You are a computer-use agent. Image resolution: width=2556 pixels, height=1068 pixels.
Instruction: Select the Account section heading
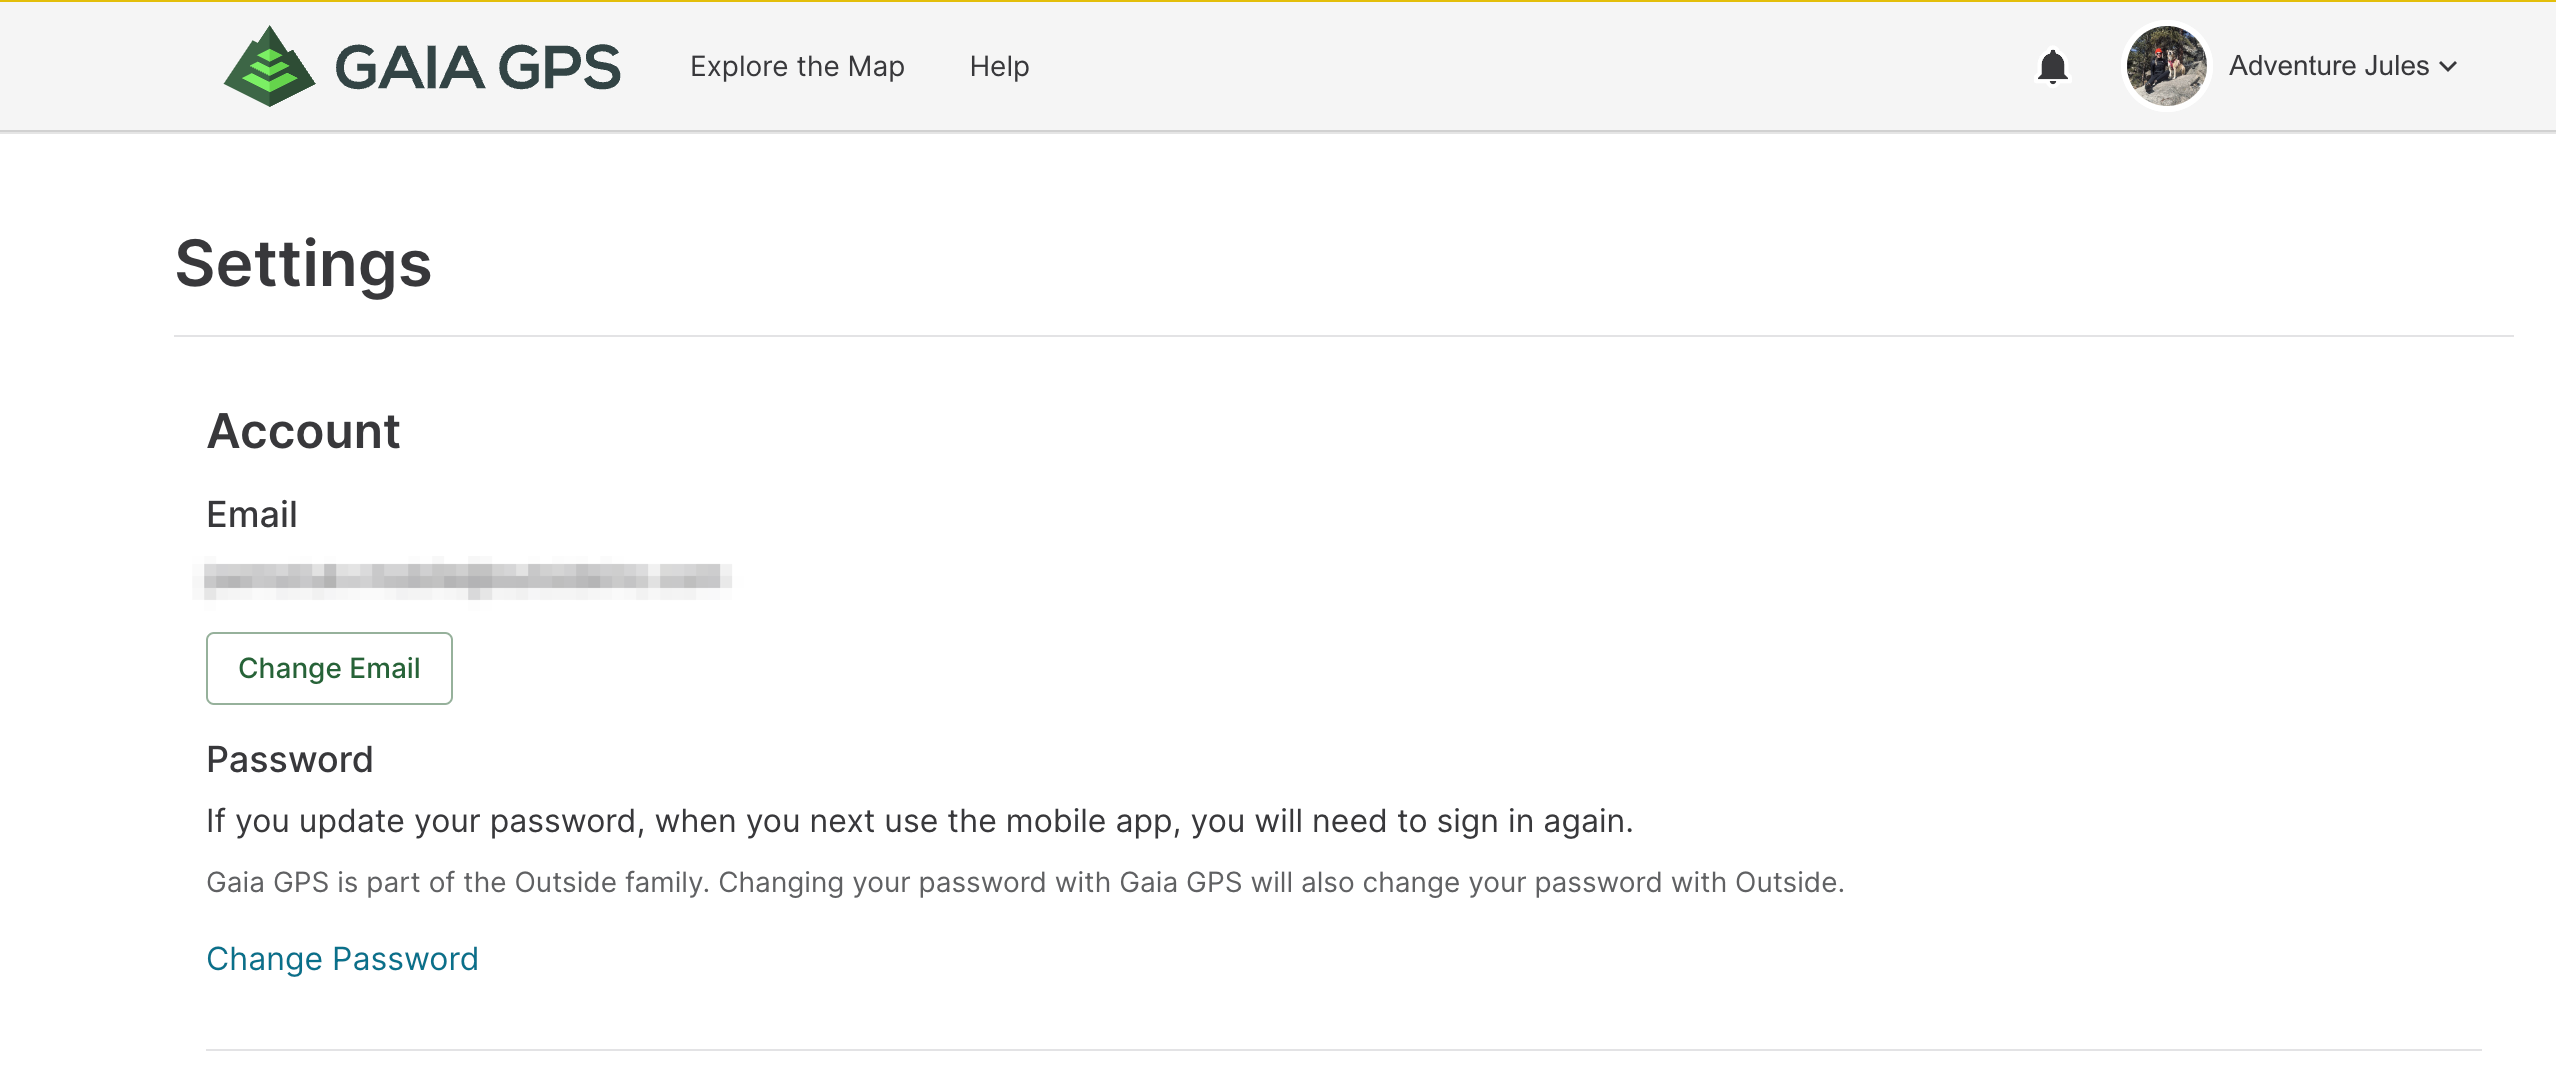[303, 432]
